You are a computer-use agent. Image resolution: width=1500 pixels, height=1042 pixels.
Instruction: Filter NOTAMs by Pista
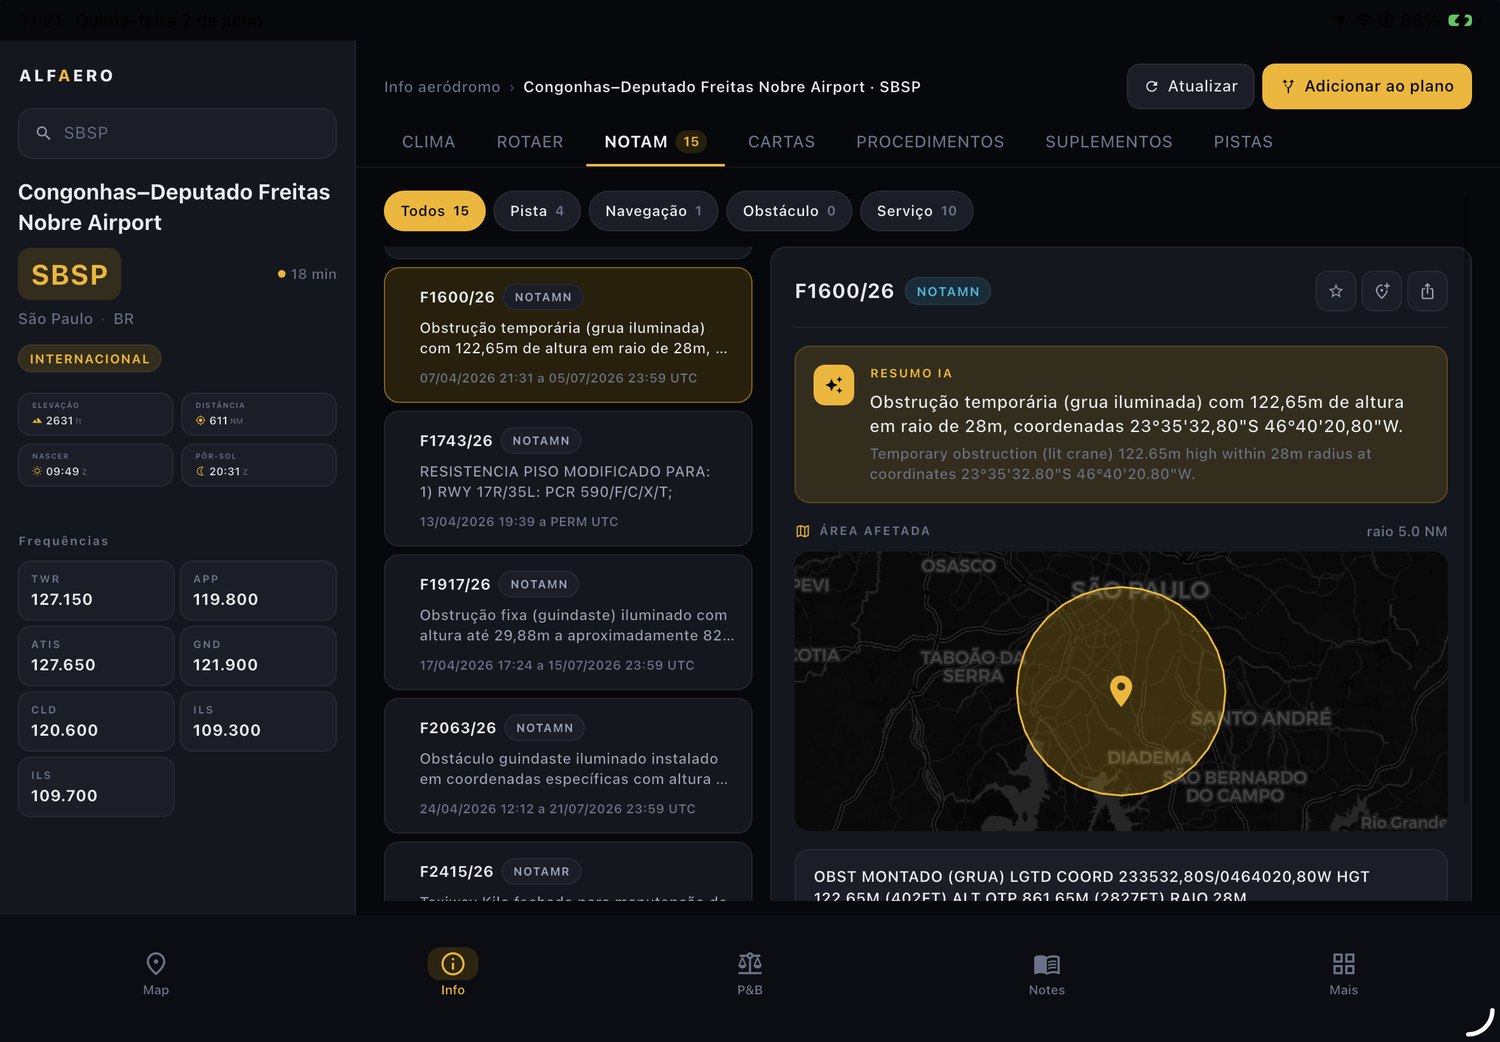[537, 211]
